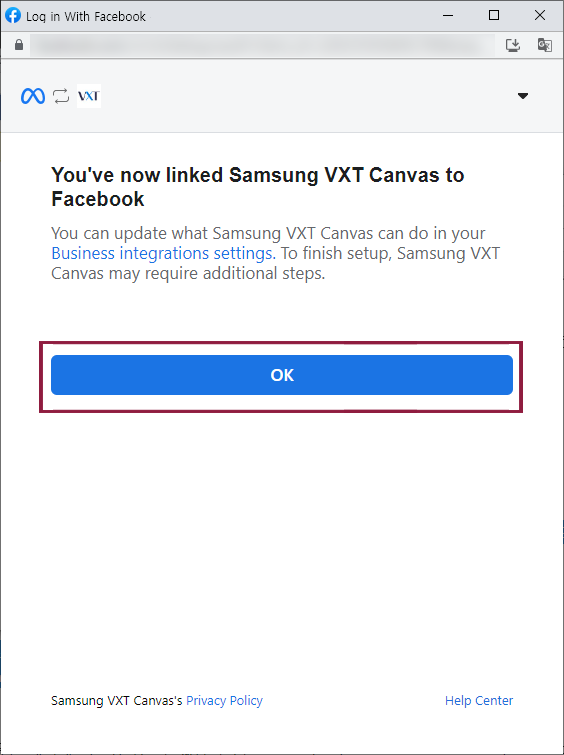564x755 pixels.
Task: Click the gray sync arrows icon
Action: pyautogui.click(x=61, y=96)
